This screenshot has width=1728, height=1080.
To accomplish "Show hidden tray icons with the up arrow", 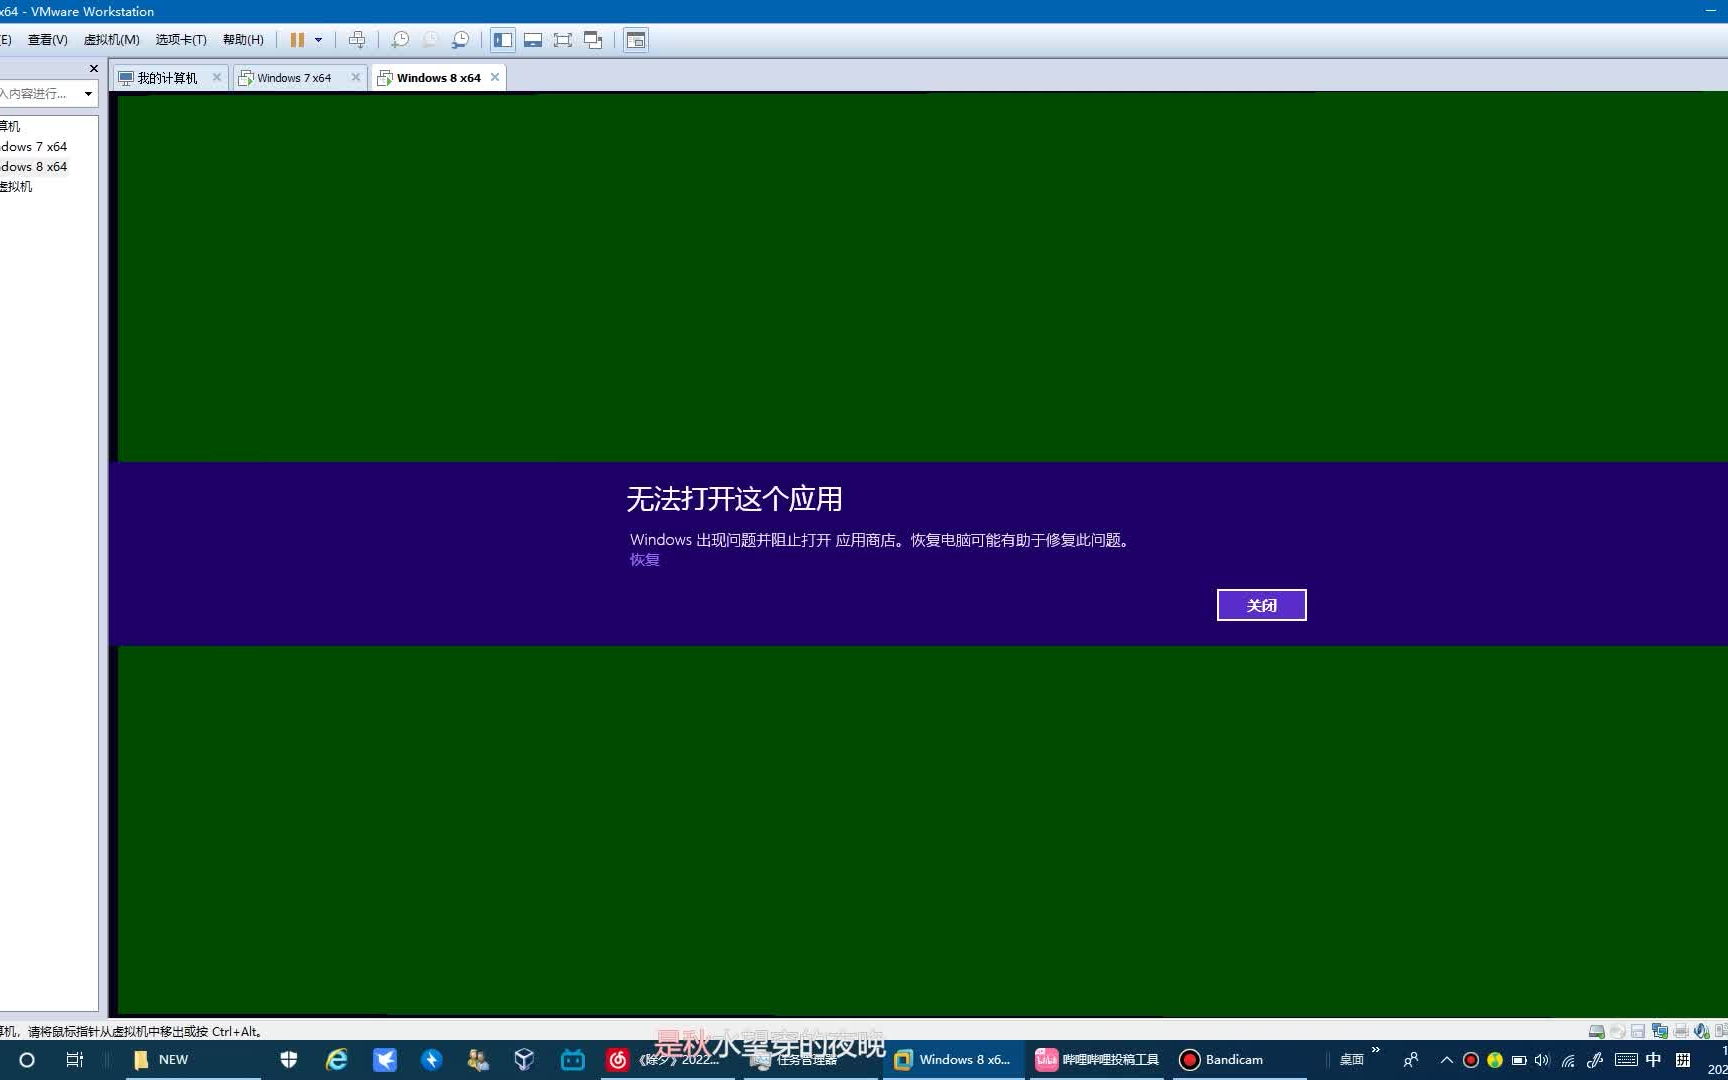I will pyautogui.click(x=1446, y=1060).
